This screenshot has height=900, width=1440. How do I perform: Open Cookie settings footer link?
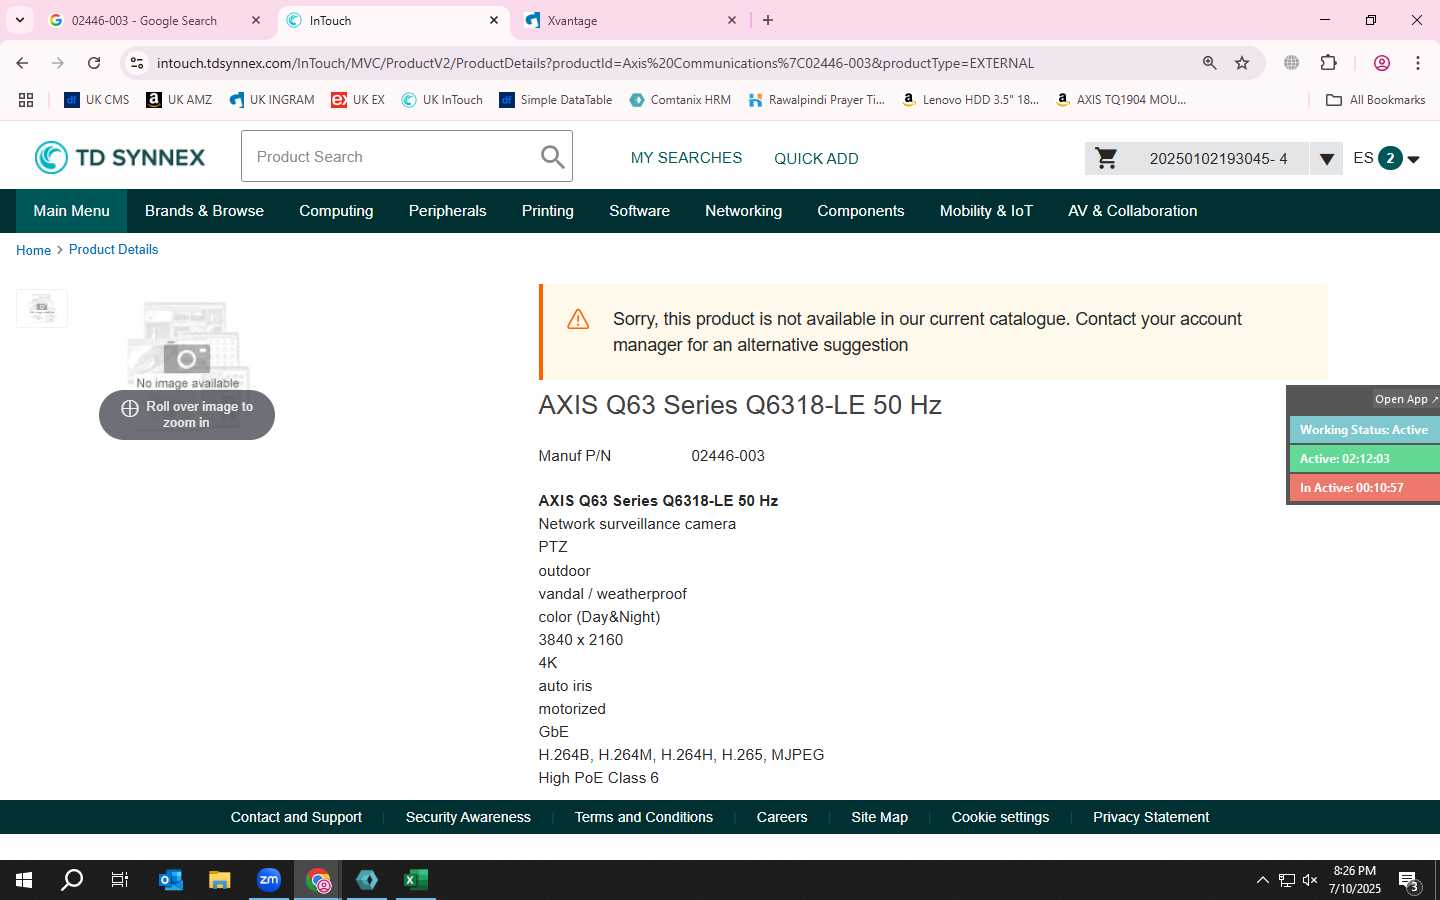[1000, 817]
